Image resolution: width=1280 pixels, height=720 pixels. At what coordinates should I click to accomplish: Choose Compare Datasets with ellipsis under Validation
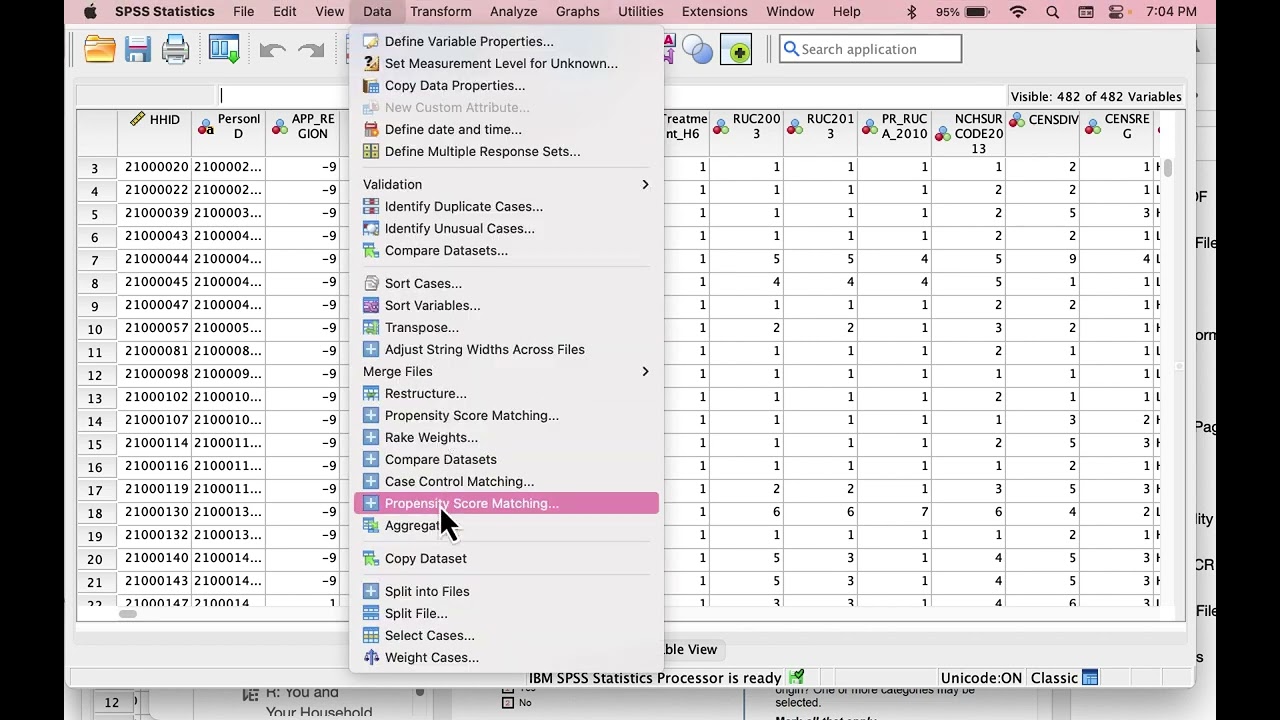pyautogui.click(x=506, y=250)
